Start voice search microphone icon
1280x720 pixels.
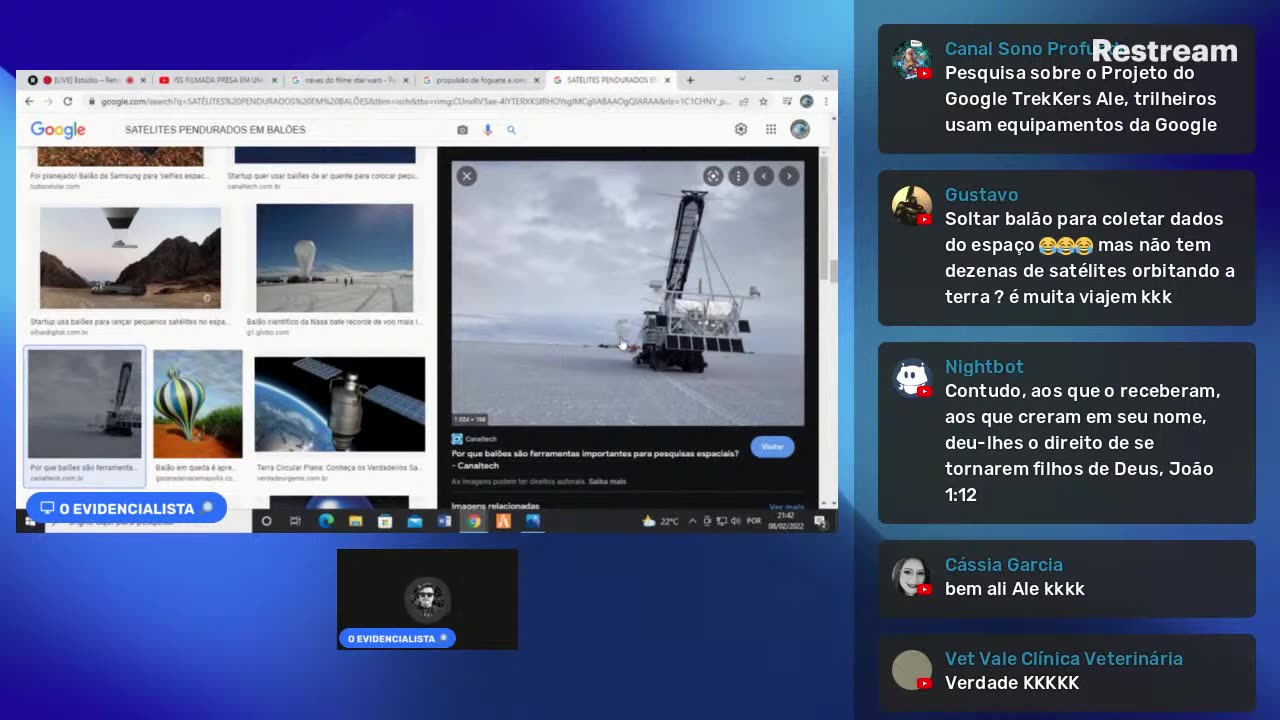click(488, 130)
